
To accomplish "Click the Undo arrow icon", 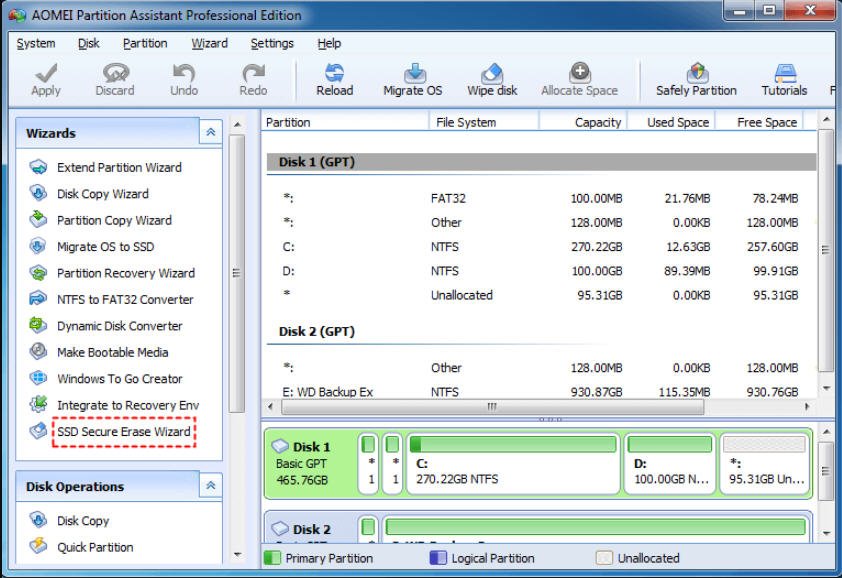I will pyautogui.click(x=184, y=73).
